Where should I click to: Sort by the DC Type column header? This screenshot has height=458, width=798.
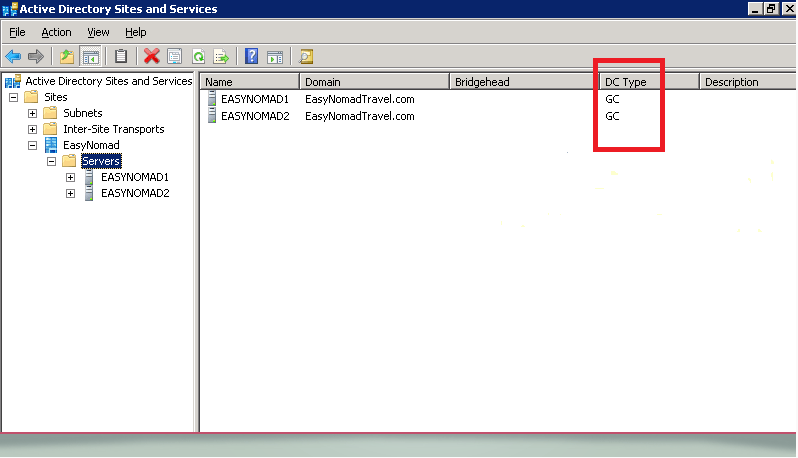point(649,82)
